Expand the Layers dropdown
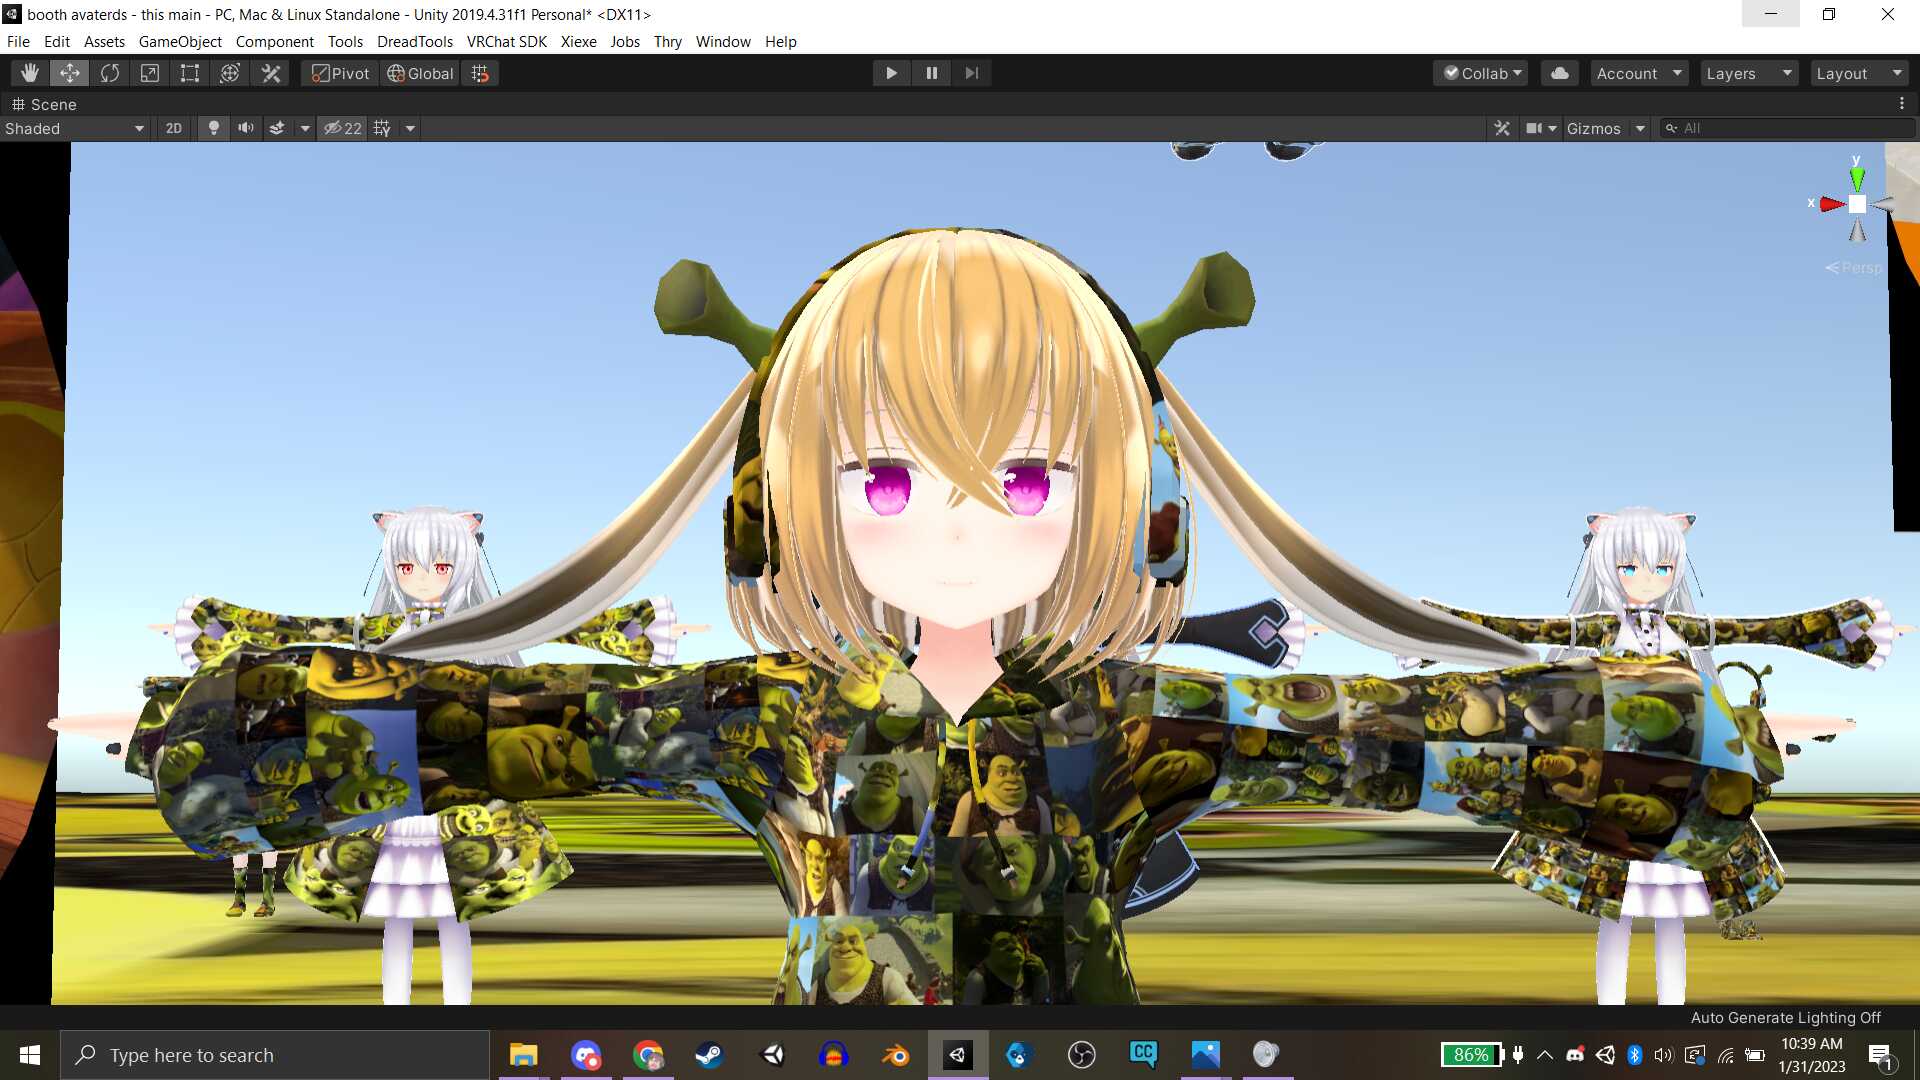 [x=1748, y=73]
